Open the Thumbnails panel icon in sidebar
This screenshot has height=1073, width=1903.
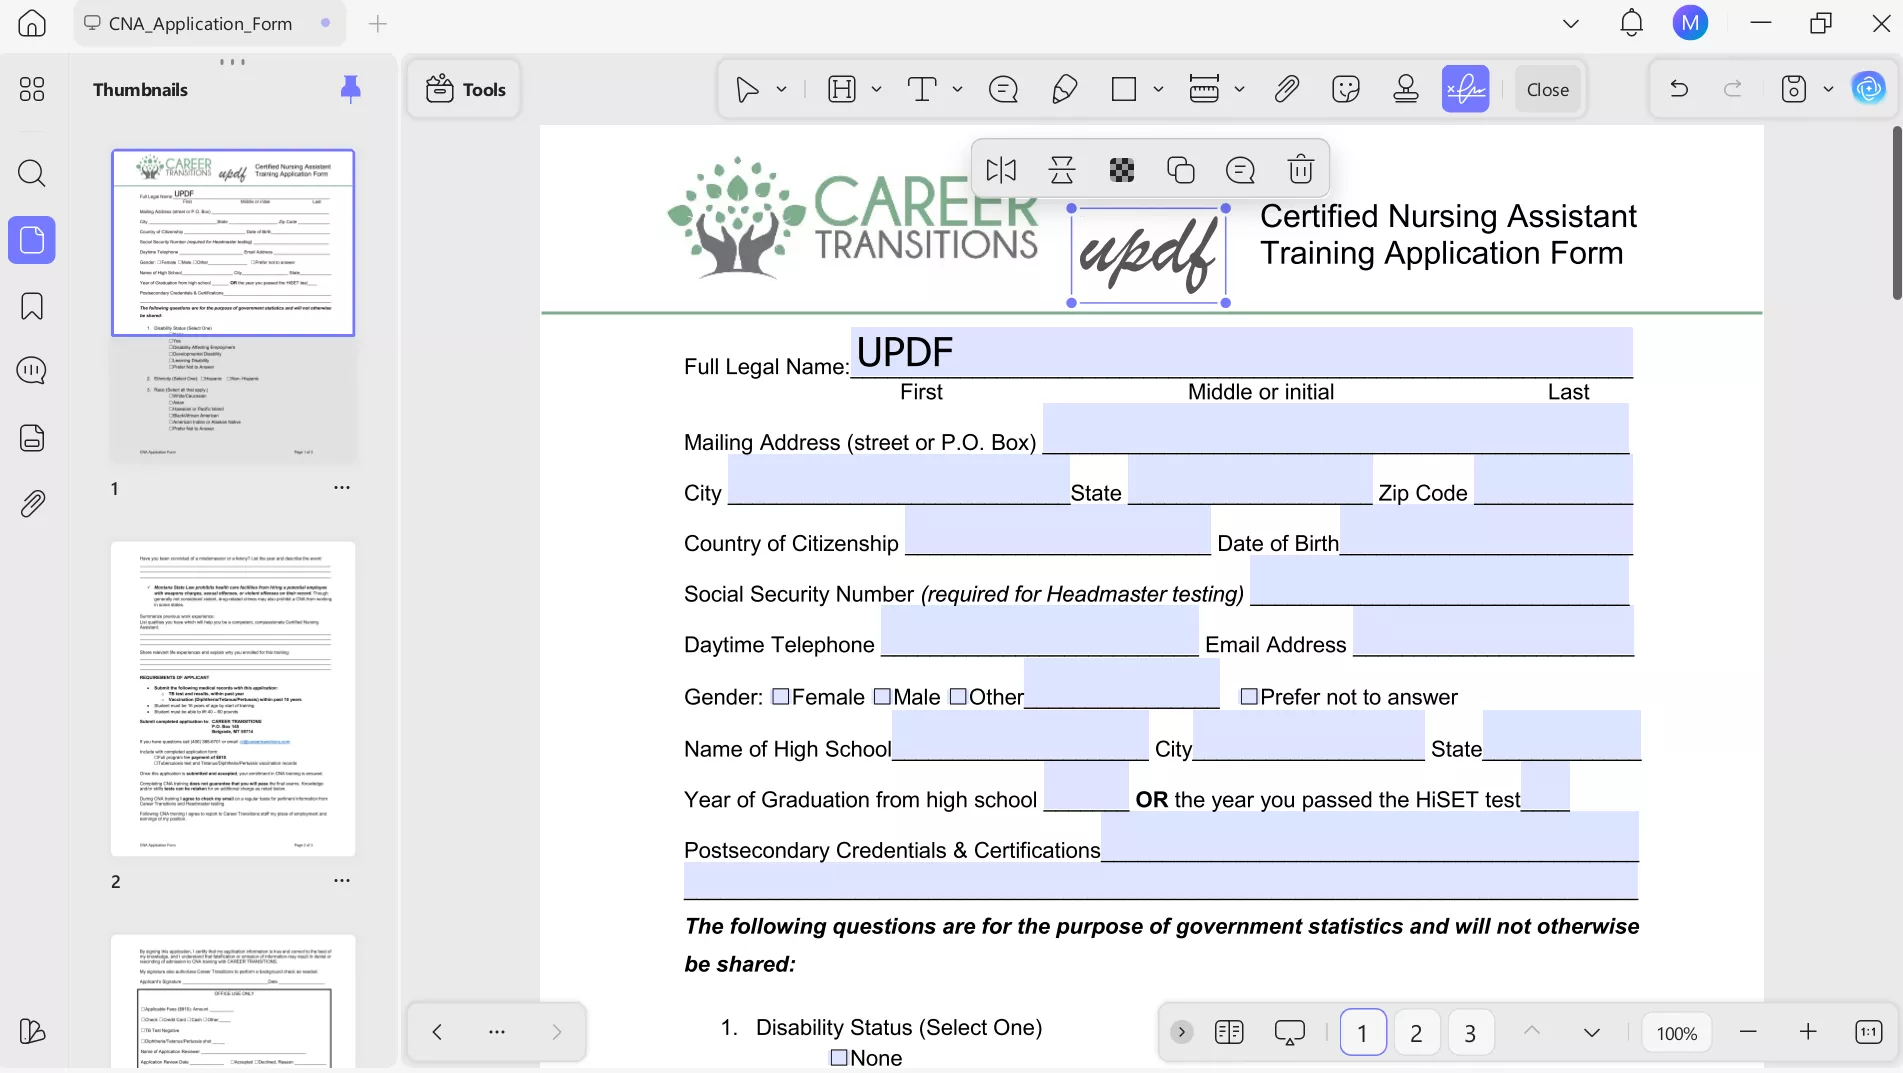(x=31, y=240)
